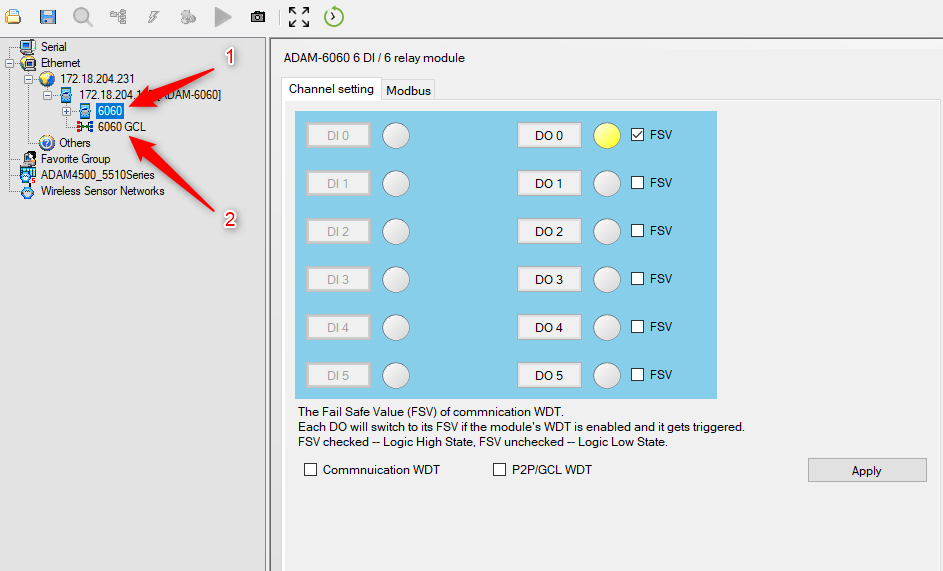
Task: Enable the Commnuication WDT checkbox
Action: [310, 469]
